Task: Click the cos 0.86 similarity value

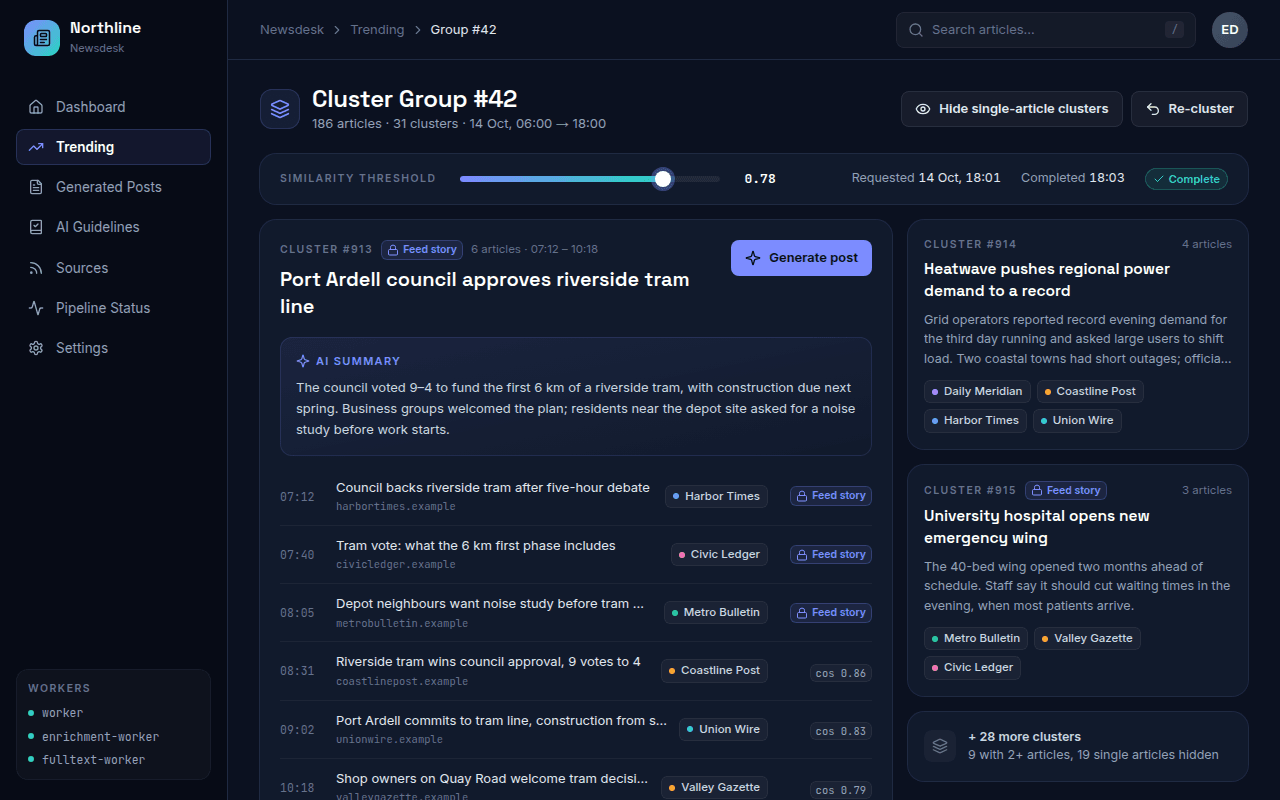Action: pos(840,673)
